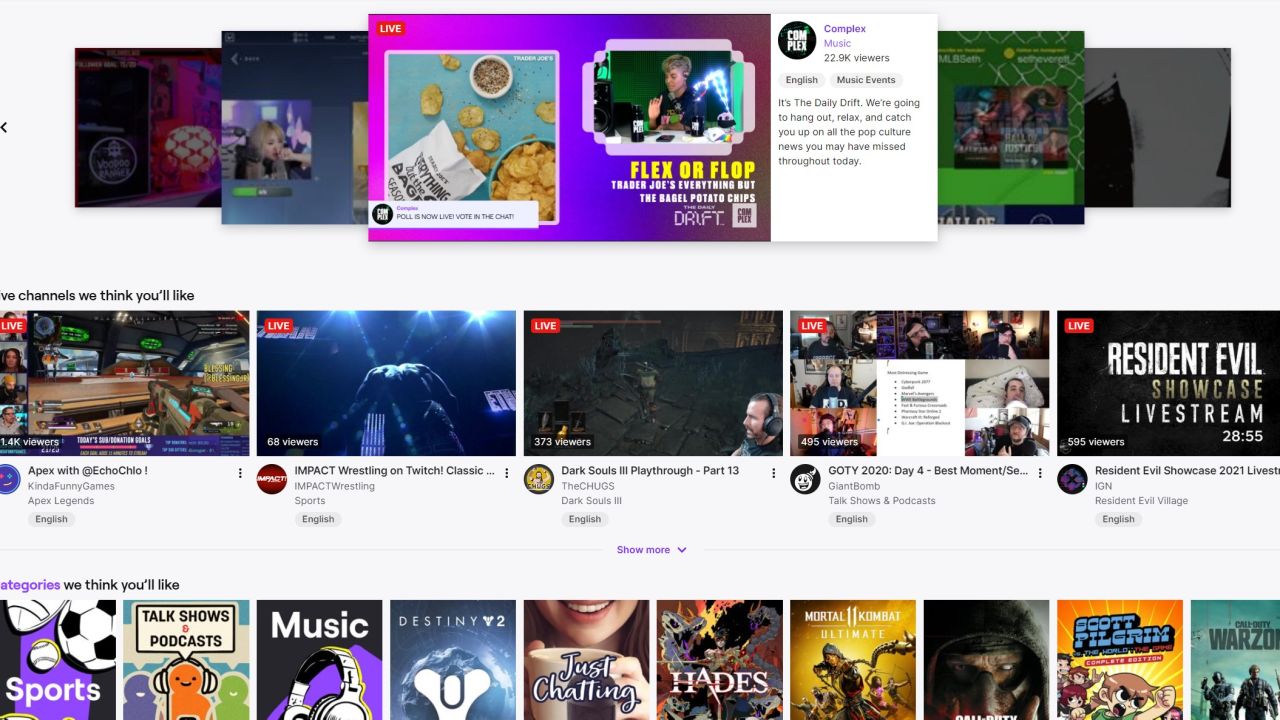Open the Mortal Kombat 11 Ultimate tile
The image size is (1280, 720).
tap(853, 660)
